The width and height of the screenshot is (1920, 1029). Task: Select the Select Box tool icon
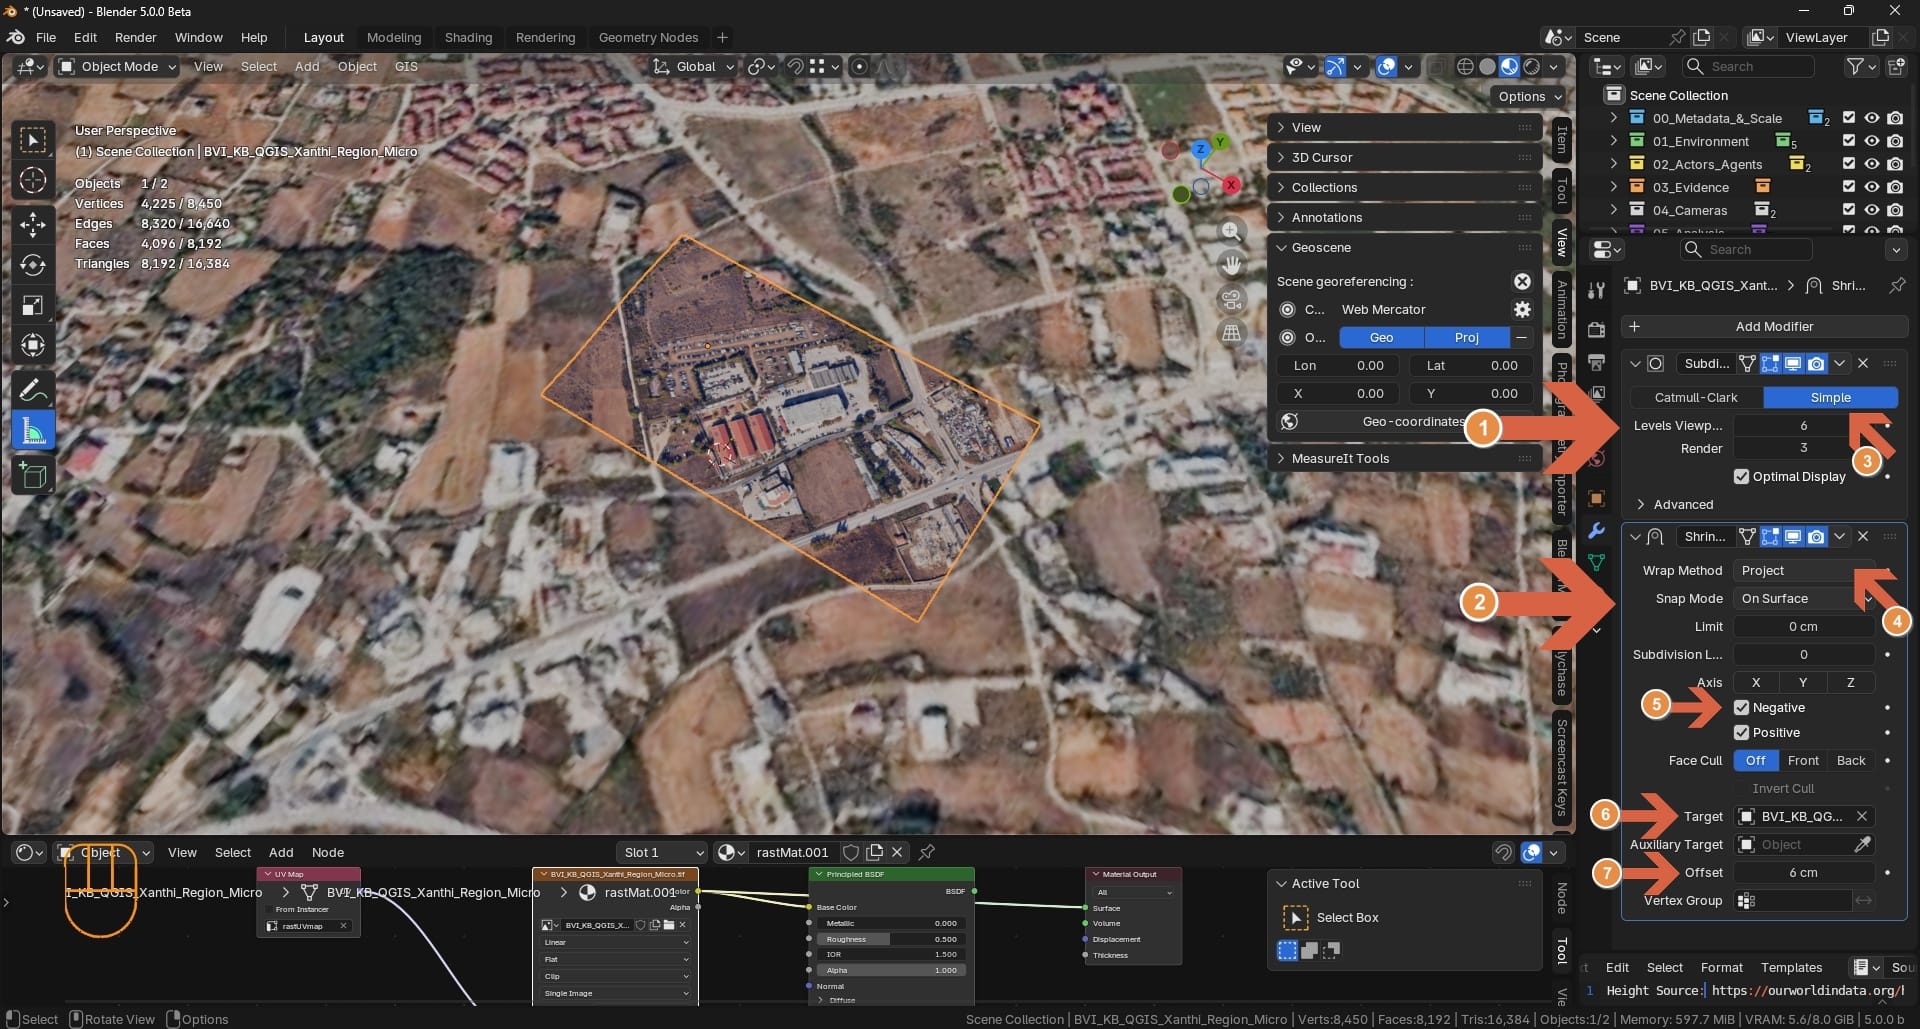tap(33, 140)
